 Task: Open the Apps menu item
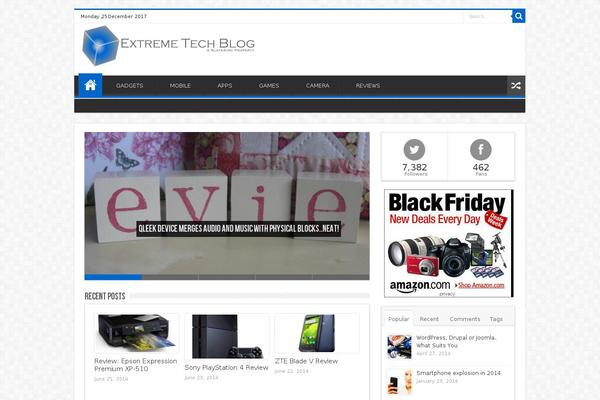pyautogui.click(x=225, y=86)
